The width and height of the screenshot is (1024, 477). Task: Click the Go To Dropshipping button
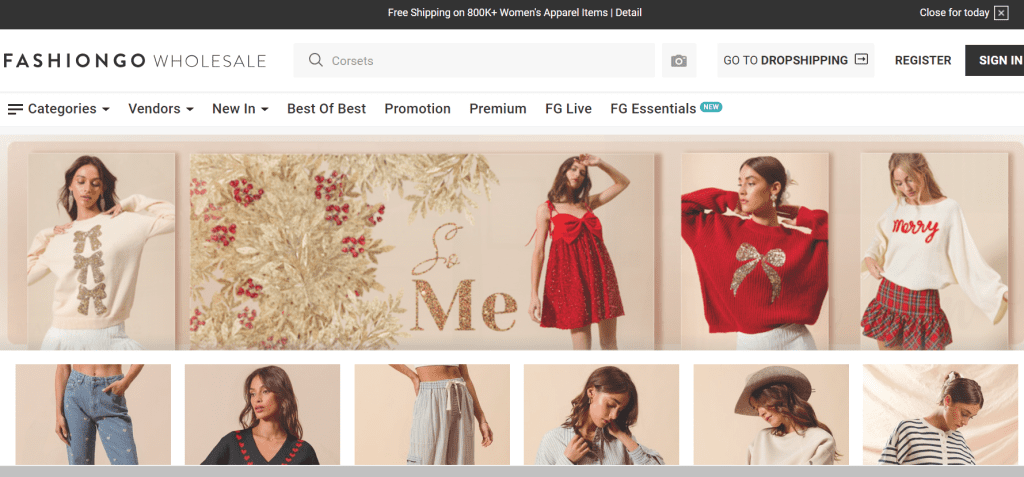pyautogui.click(x=795, y=60)
